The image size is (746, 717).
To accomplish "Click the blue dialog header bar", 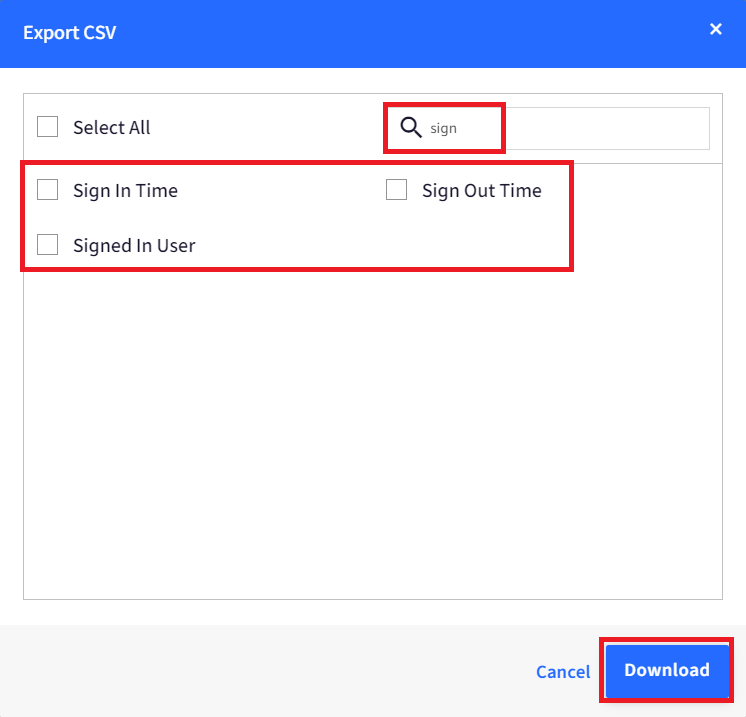I will click(x=373, y=34).
